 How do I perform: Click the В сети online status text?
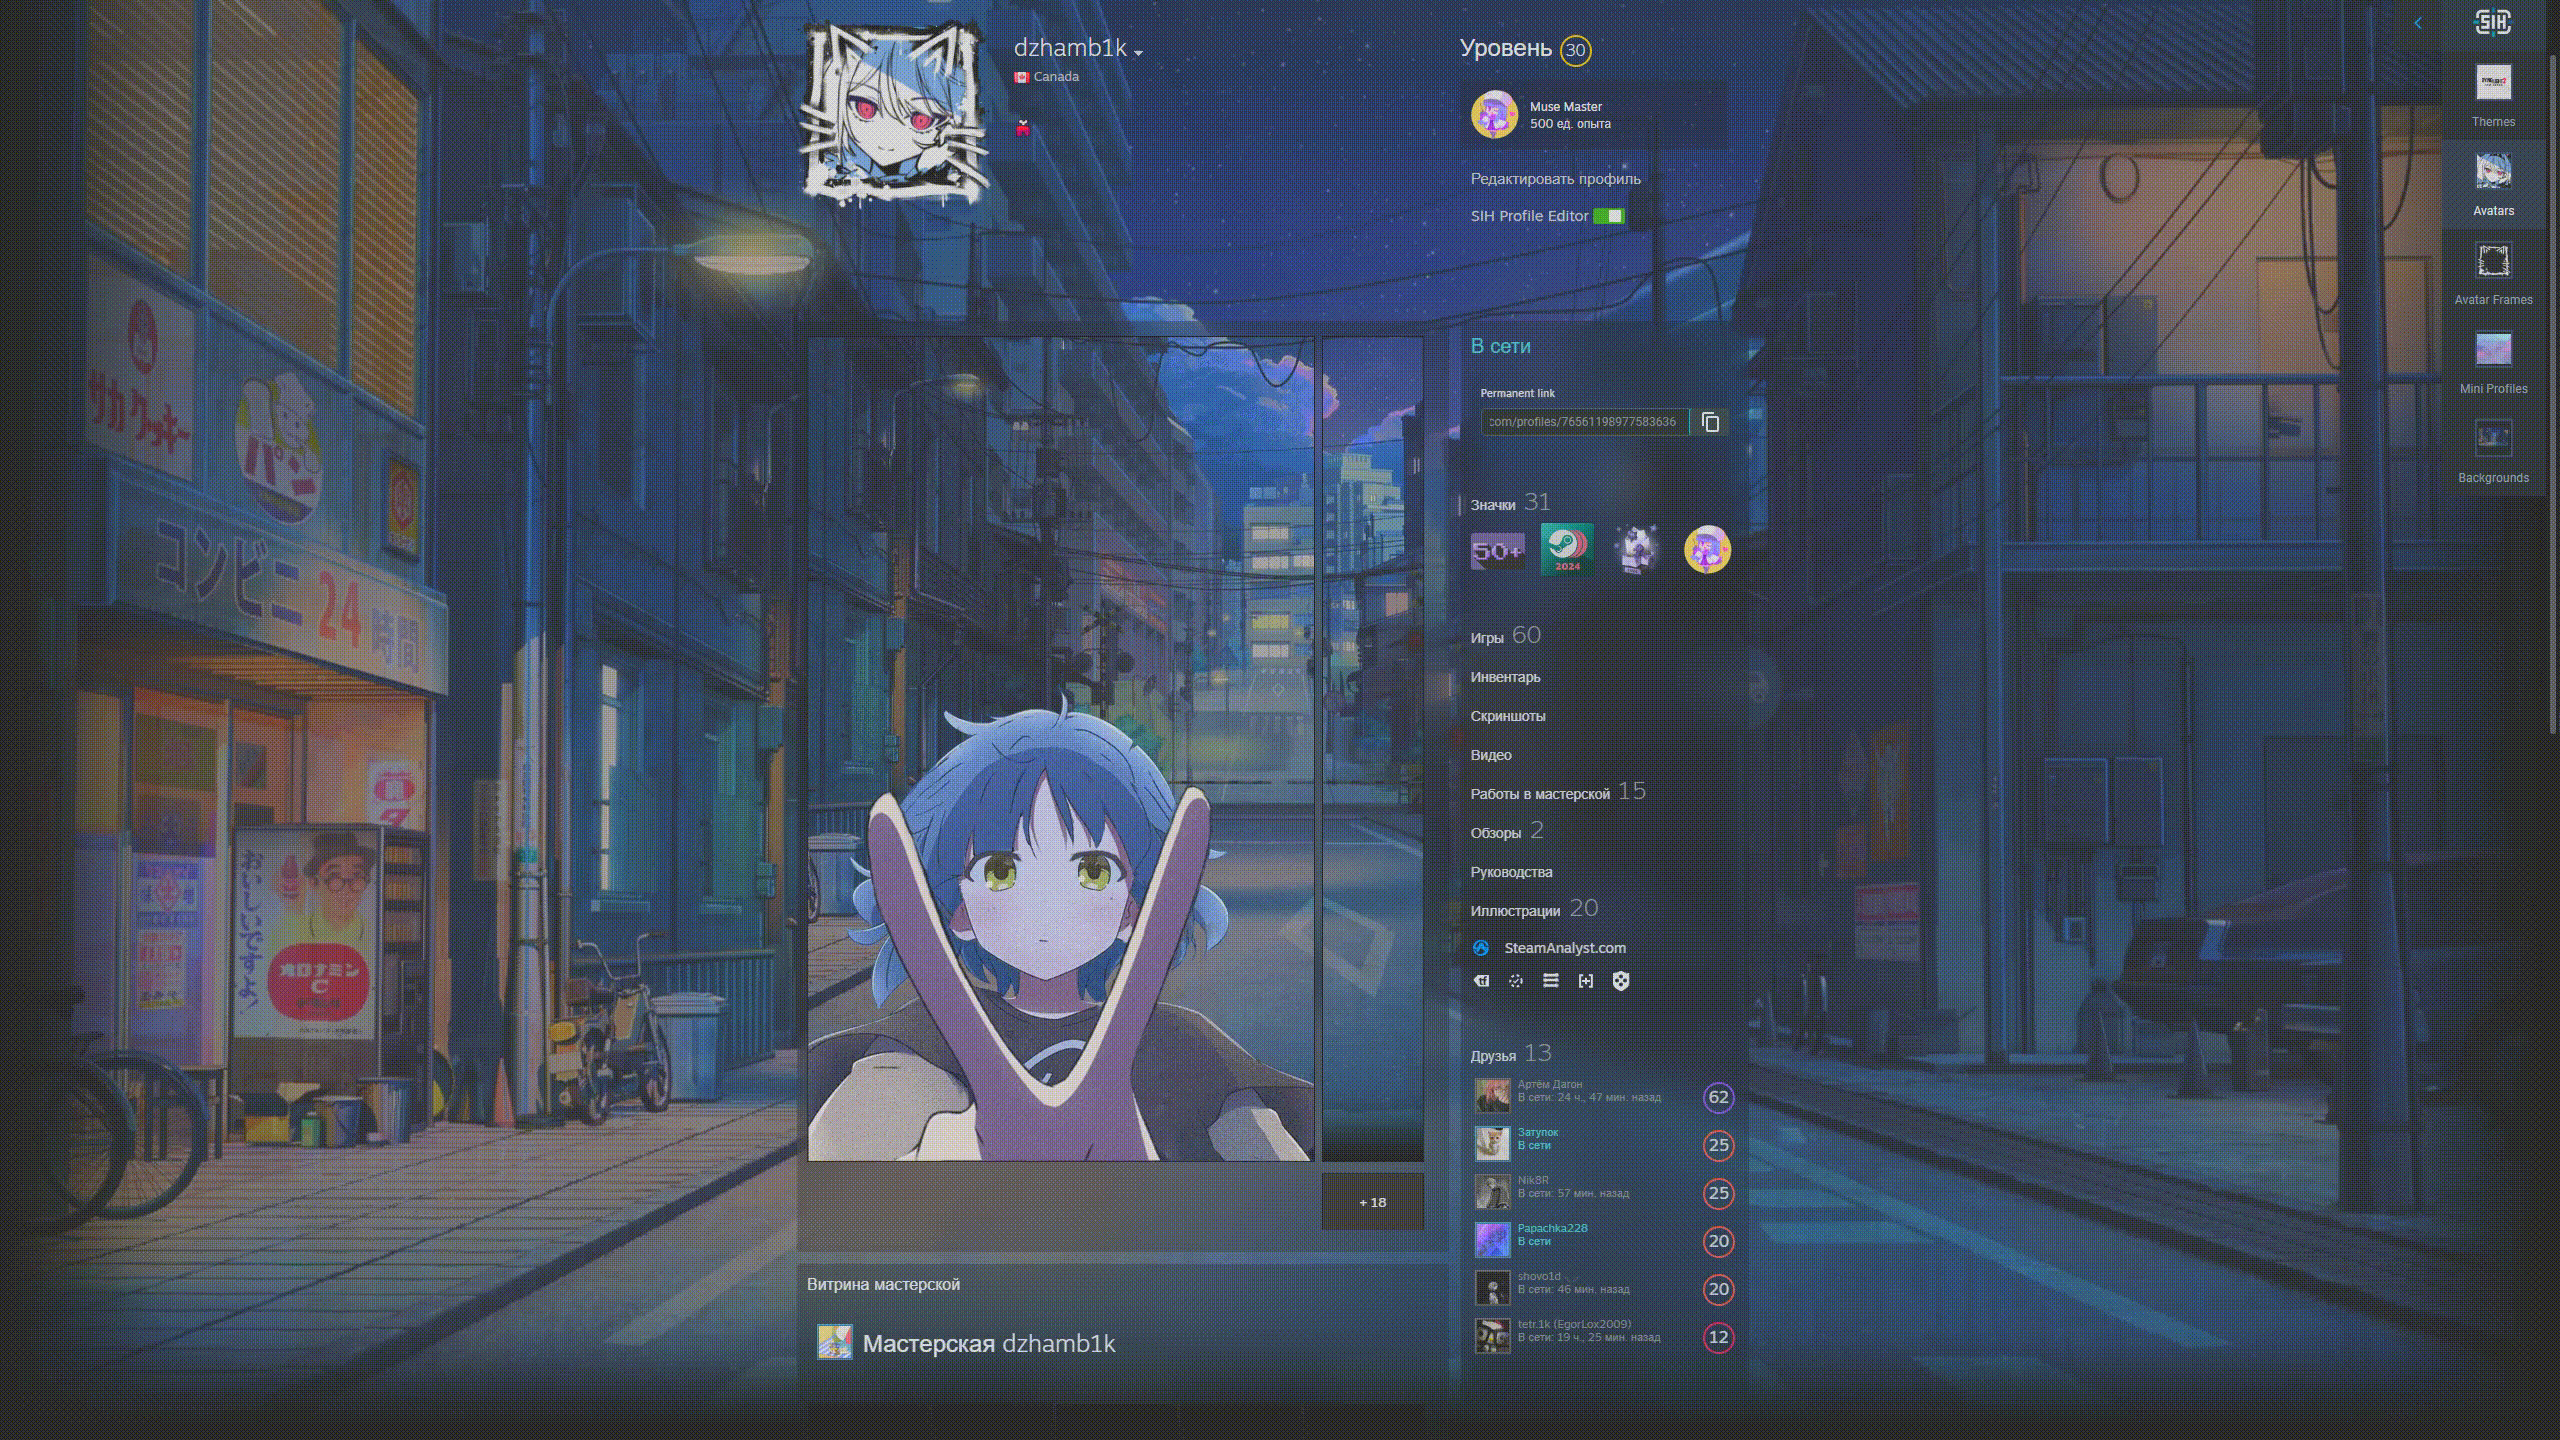1500,346
